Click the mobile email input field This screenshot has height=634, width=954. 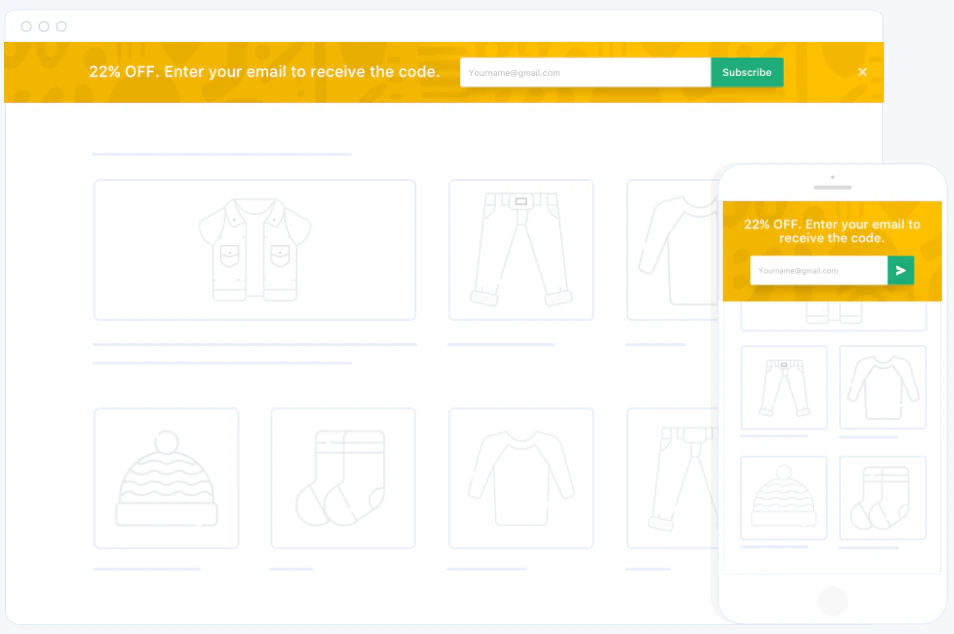[820, 270]
